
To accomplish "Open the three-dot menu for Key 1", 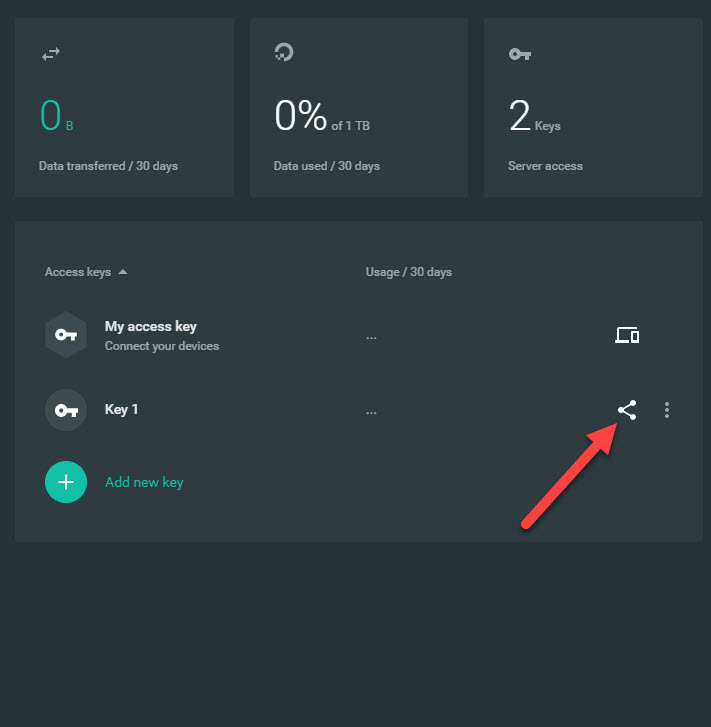I will [x=667, y=410].
